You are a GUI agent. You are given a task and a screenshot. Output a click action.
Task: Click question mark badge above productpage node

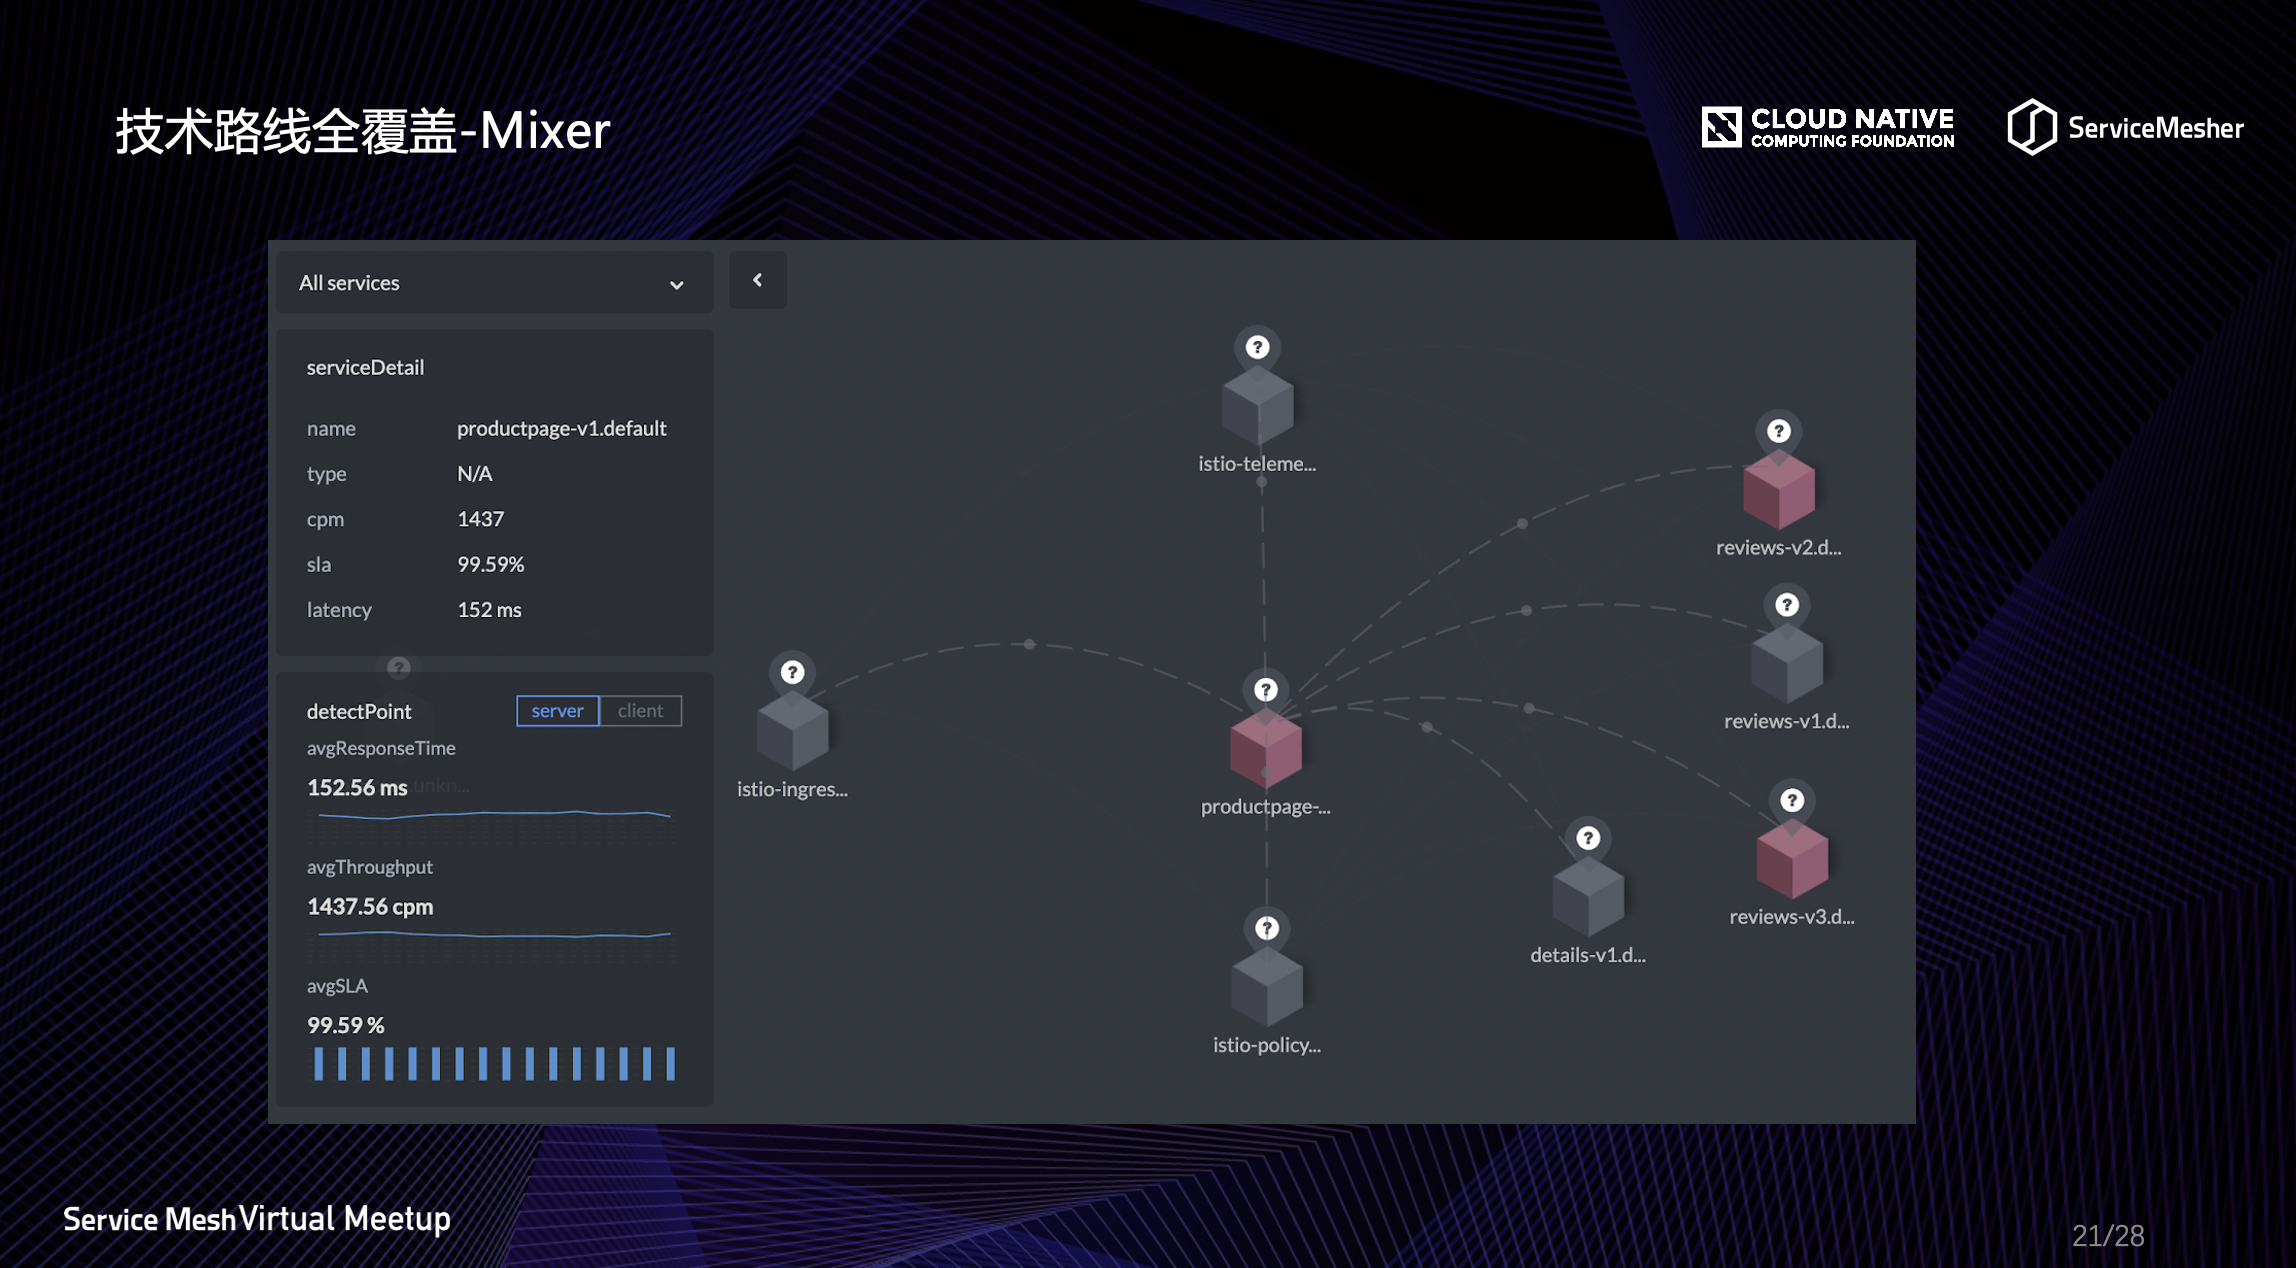(1265, 690)
